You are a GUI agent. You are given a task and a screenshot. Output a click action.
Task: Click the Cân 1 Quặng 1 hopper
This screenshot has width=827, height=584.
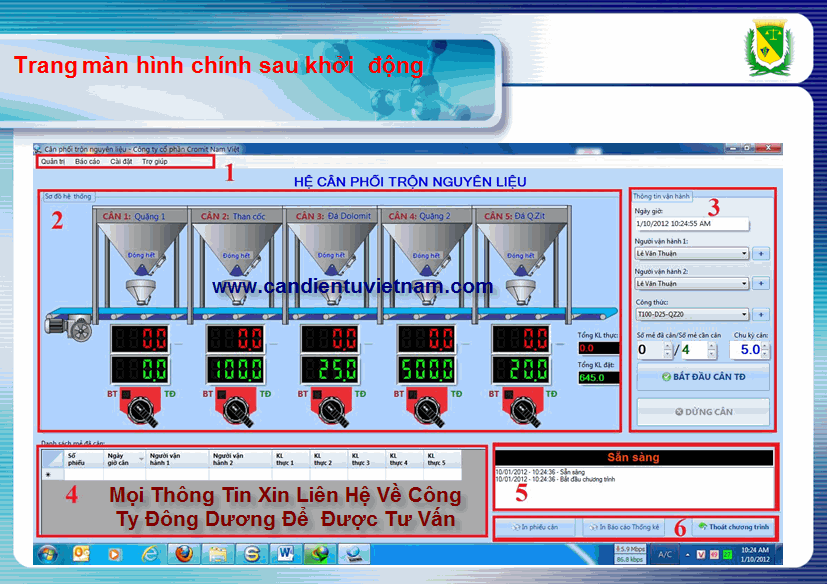[141, 249]
